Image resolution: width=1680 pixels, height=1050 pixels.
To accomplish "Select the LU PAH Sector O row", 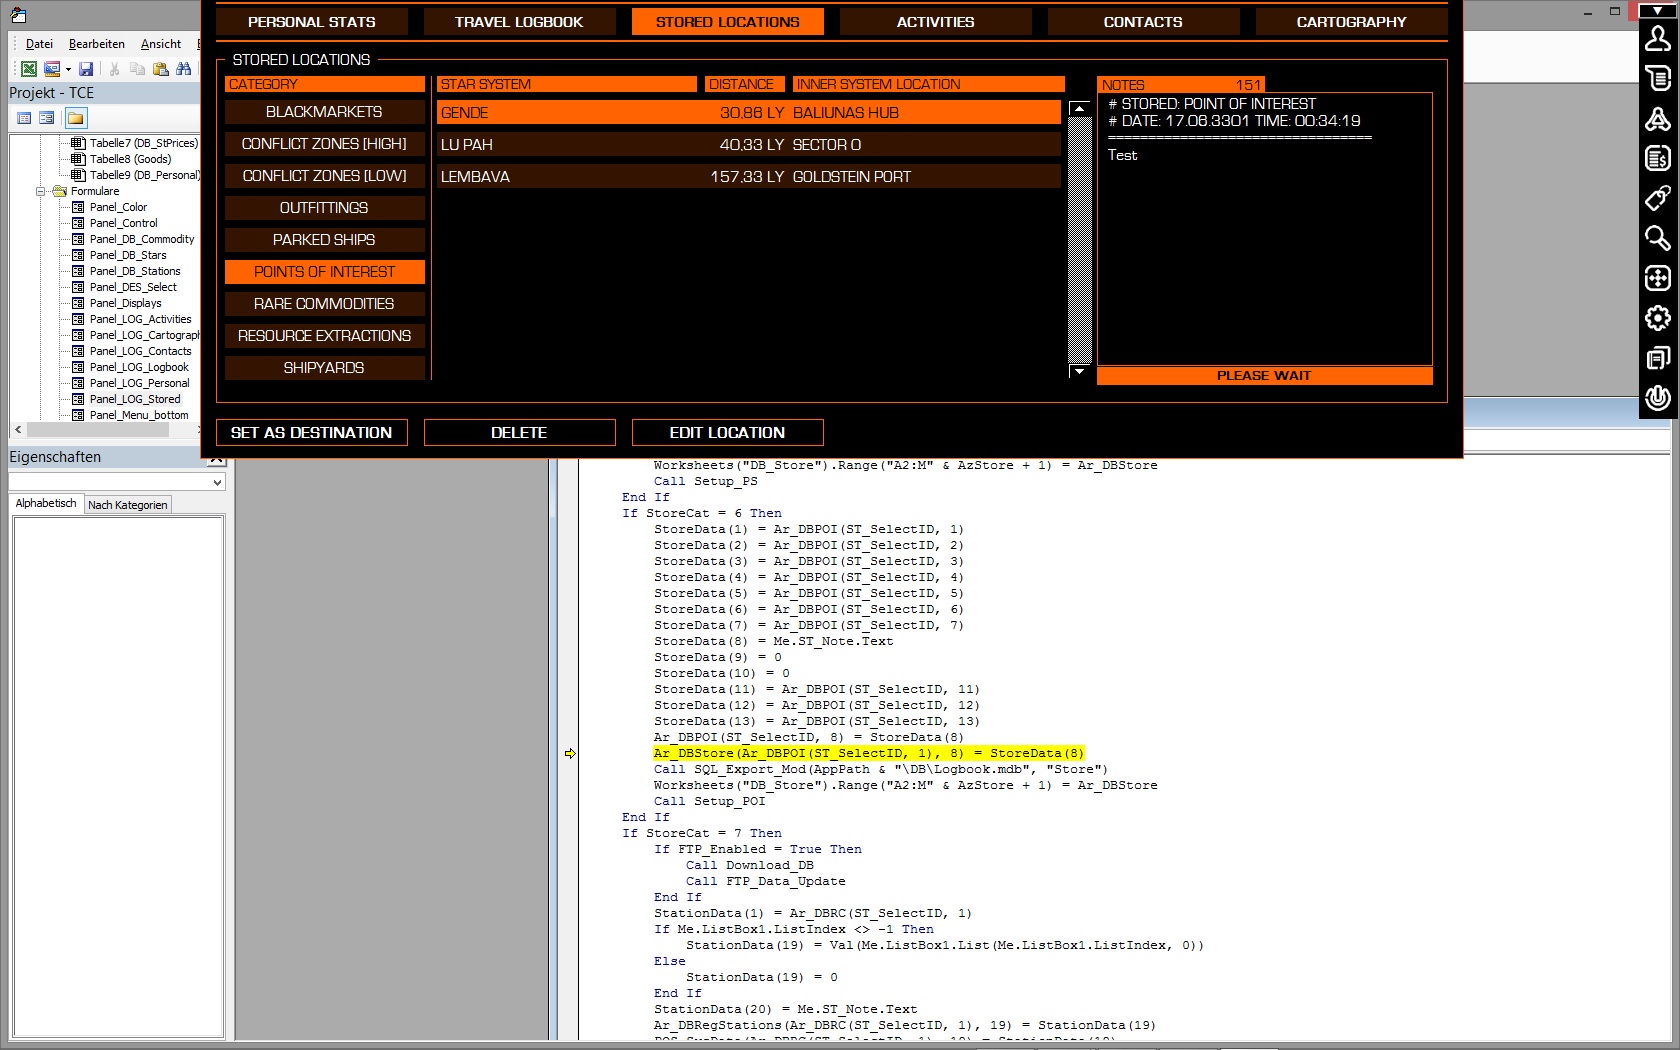I will [x=748, y=144].
